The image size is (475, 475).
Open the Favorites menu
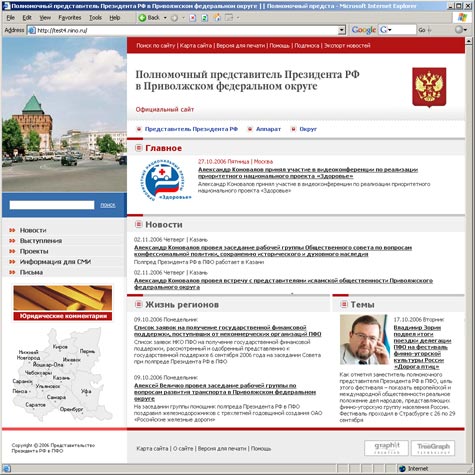[70, 18]
